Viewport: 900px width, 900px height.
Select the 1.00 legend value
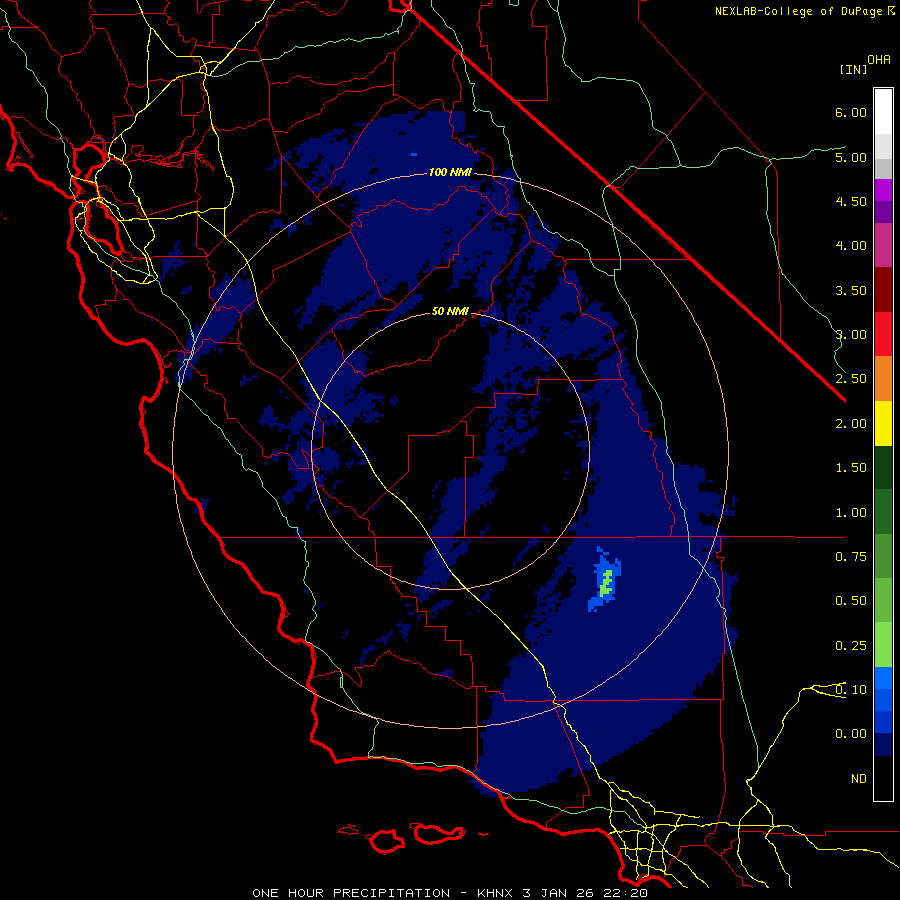pyautogui.click(x=851, y=513)
